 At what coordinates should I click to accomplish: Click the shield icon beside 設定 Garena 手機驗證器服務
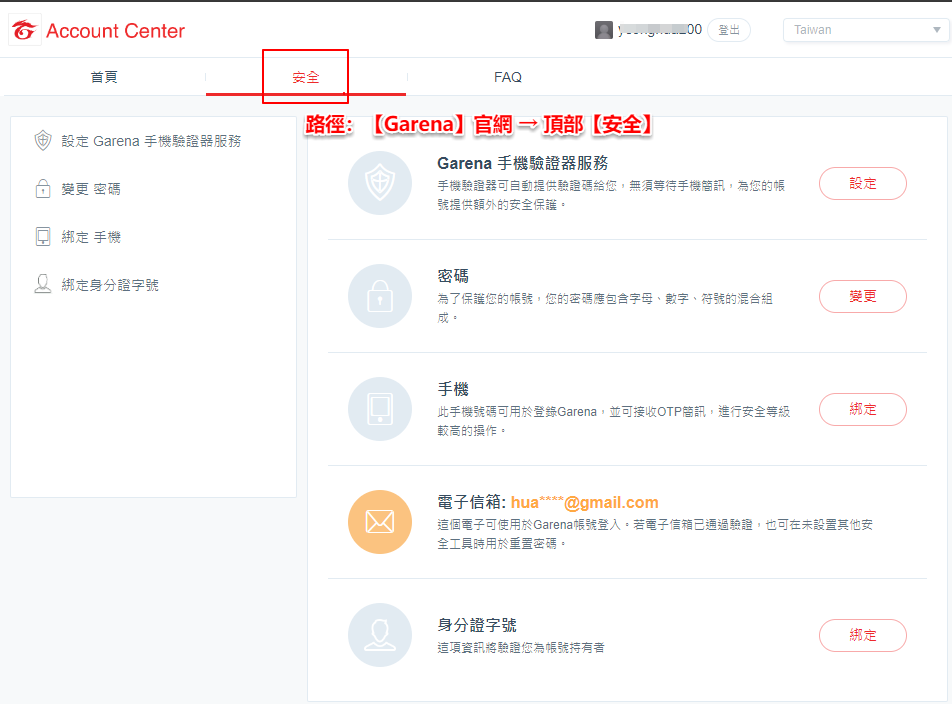[x=42, y=141]
